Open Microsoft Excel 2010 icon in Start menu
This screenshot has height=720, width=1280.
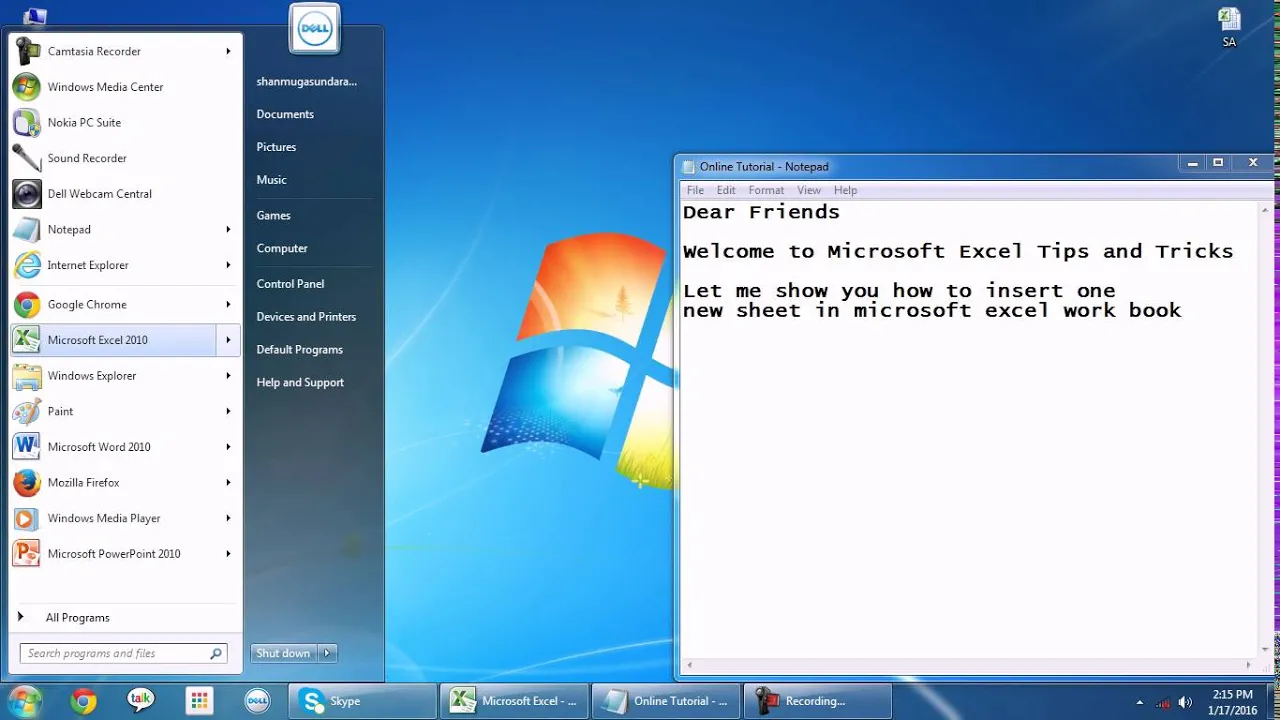27,340
